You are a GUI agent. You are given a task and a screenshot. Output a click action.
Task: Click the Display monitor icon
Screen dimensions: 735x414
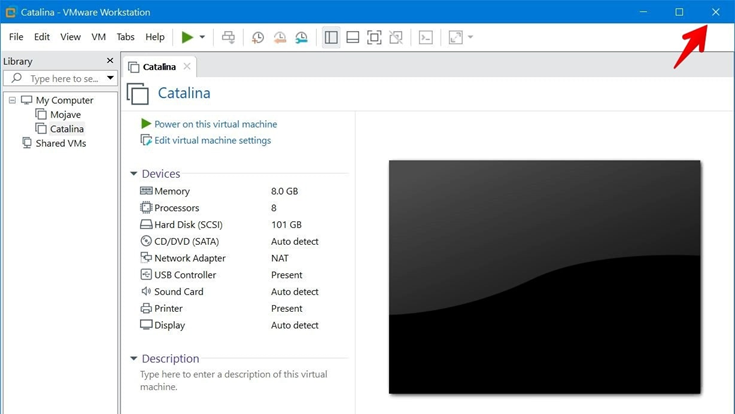146,324
